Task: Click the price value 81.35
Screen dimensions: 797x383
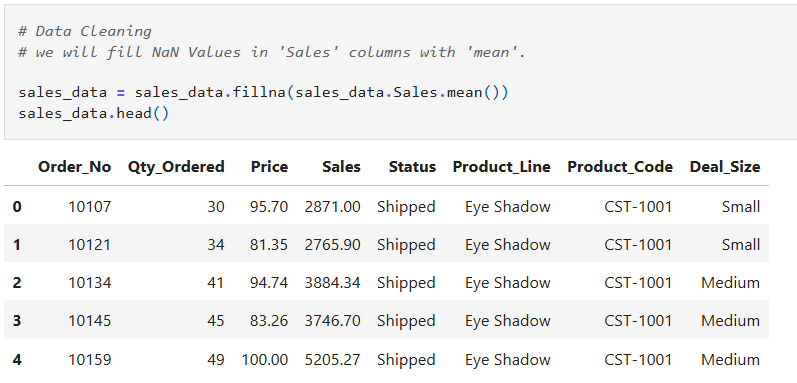Action: 269,245
